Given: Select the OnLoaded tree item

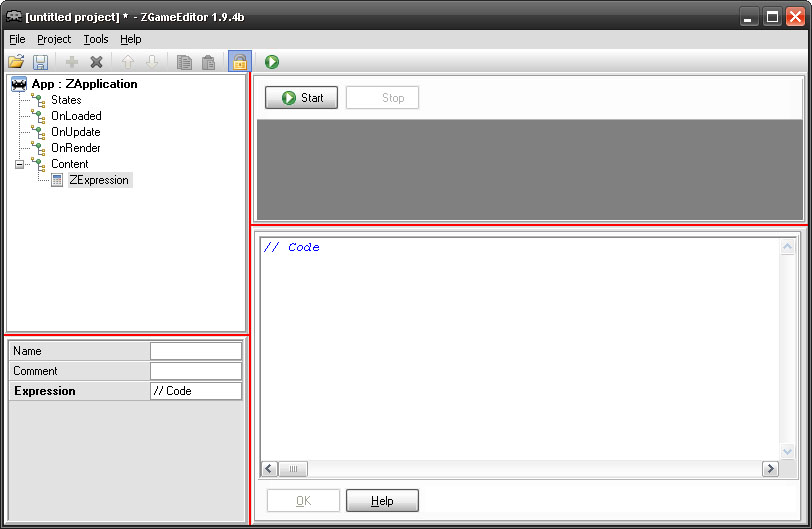Looking at the screenshot, I should pyautogui.click(x=76, y=116).
